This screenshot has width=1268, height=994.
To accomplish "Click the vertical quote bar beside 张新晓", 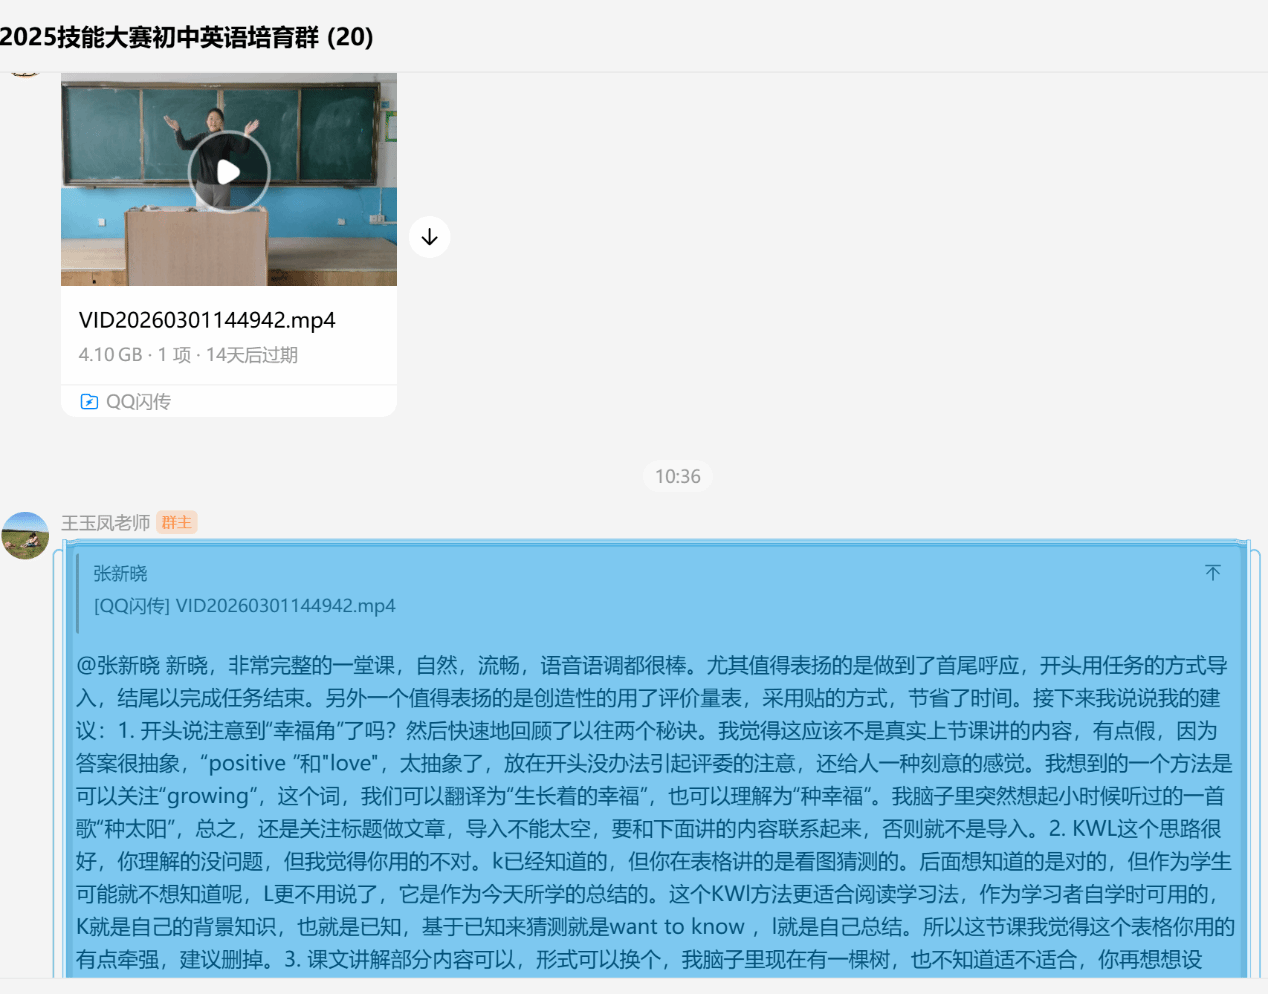I will tap(77, 590).
